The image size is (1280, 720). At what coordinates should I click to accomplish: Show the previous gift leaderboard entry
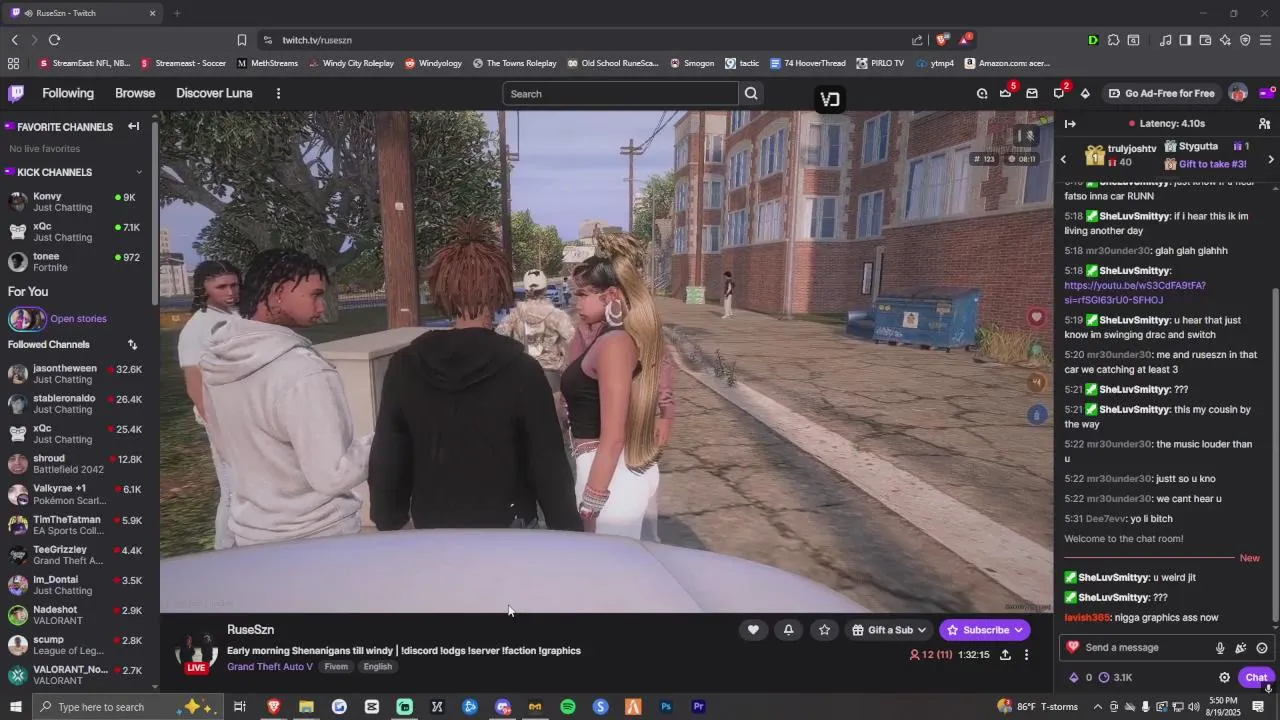pyautogui.click(x=1063, y=159)
